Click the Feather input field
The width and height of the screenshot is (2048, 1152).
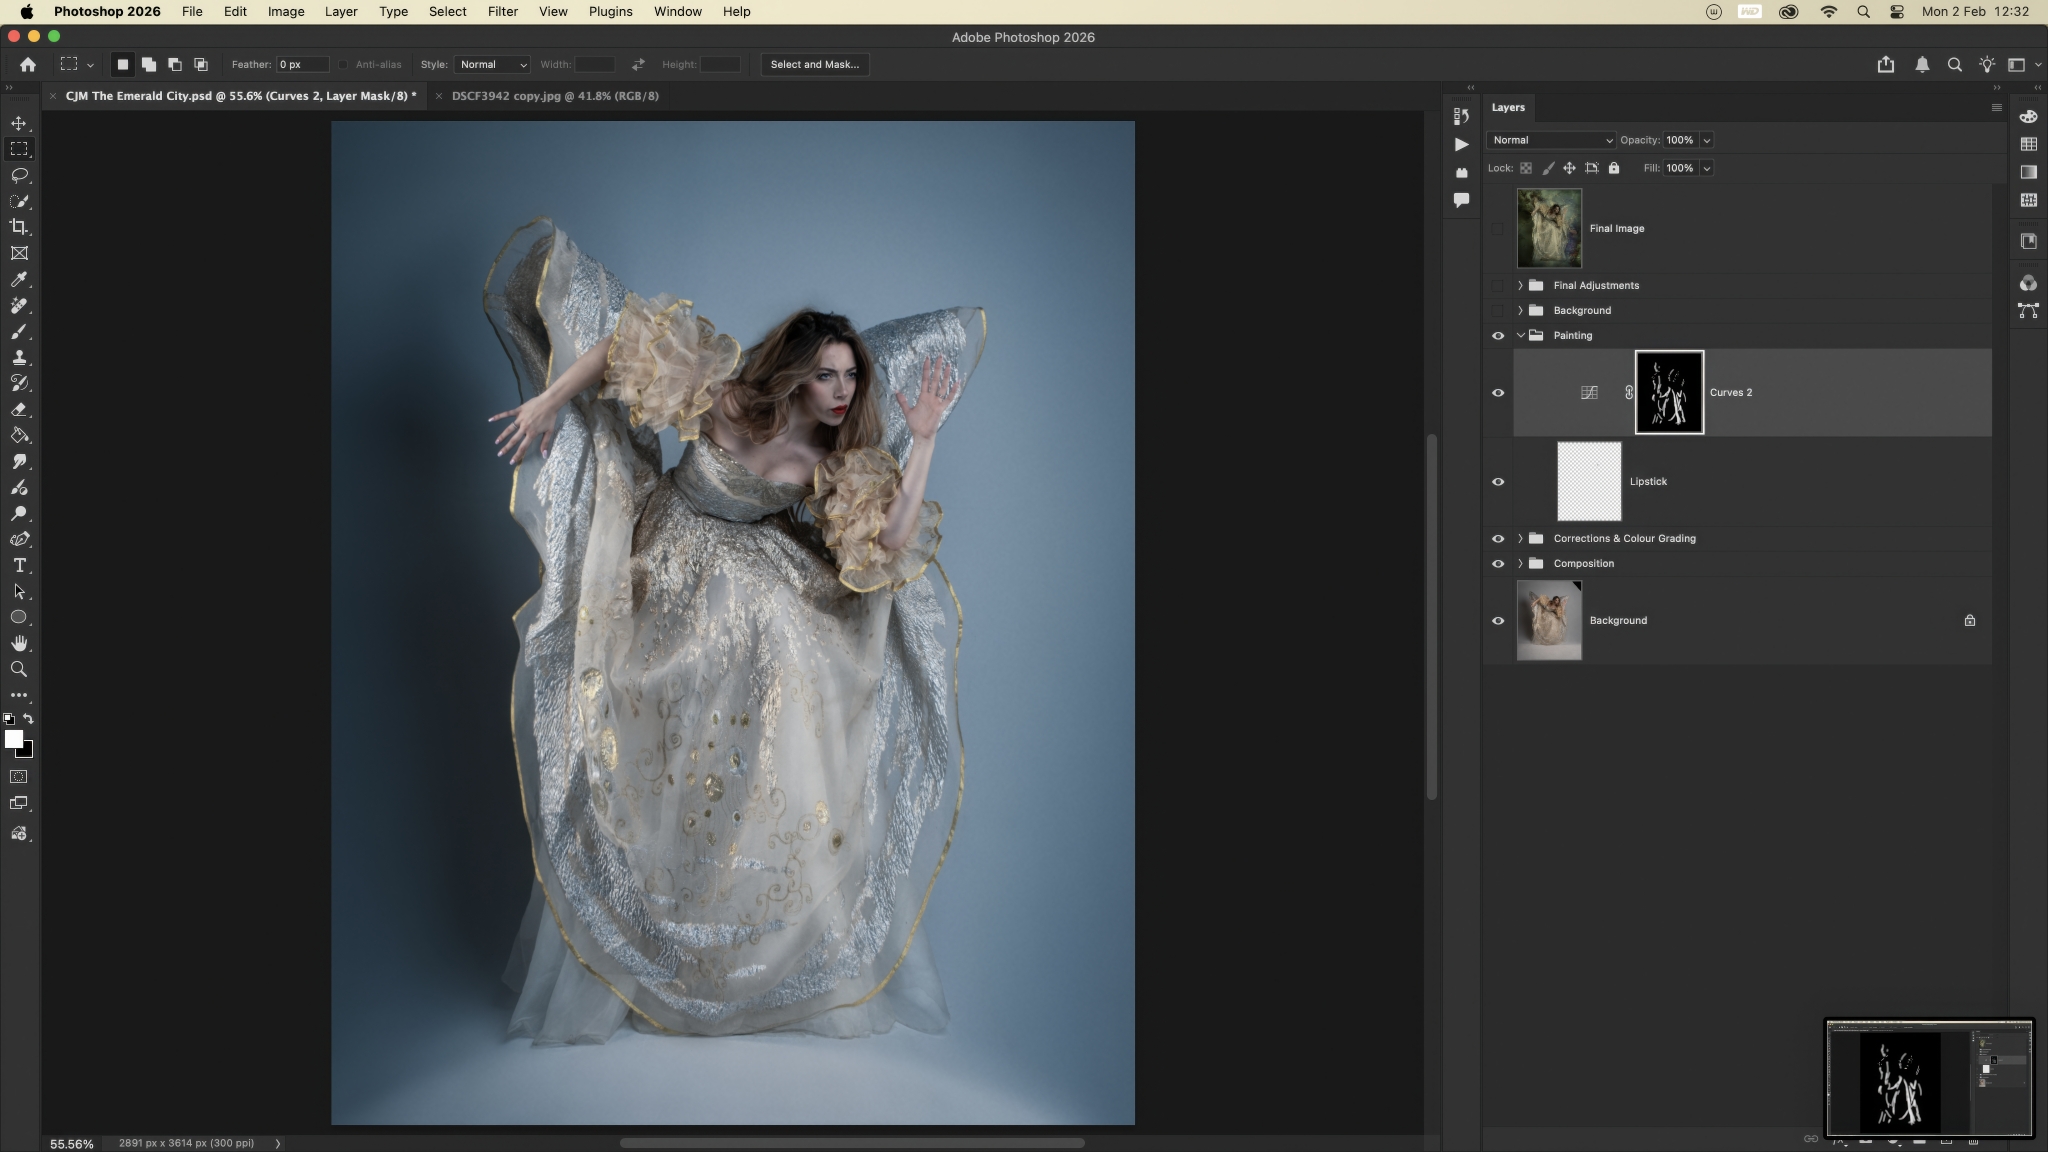coord(302,64)
